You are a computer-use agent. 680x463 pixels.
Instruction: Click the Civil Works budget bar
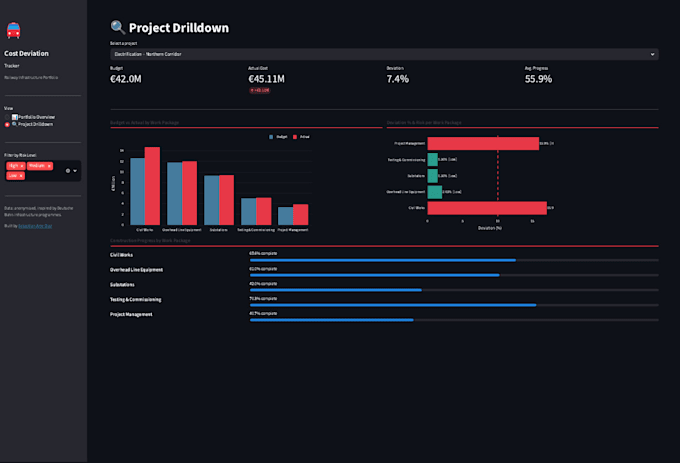[x=137, y=191]
